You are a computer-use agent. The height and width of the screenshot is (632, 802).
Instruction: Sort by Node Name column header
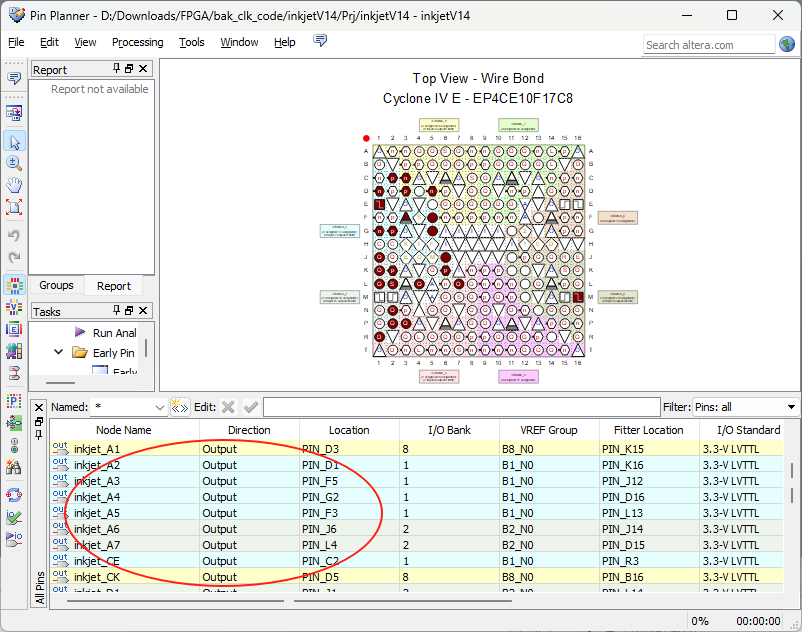point(124,430)
